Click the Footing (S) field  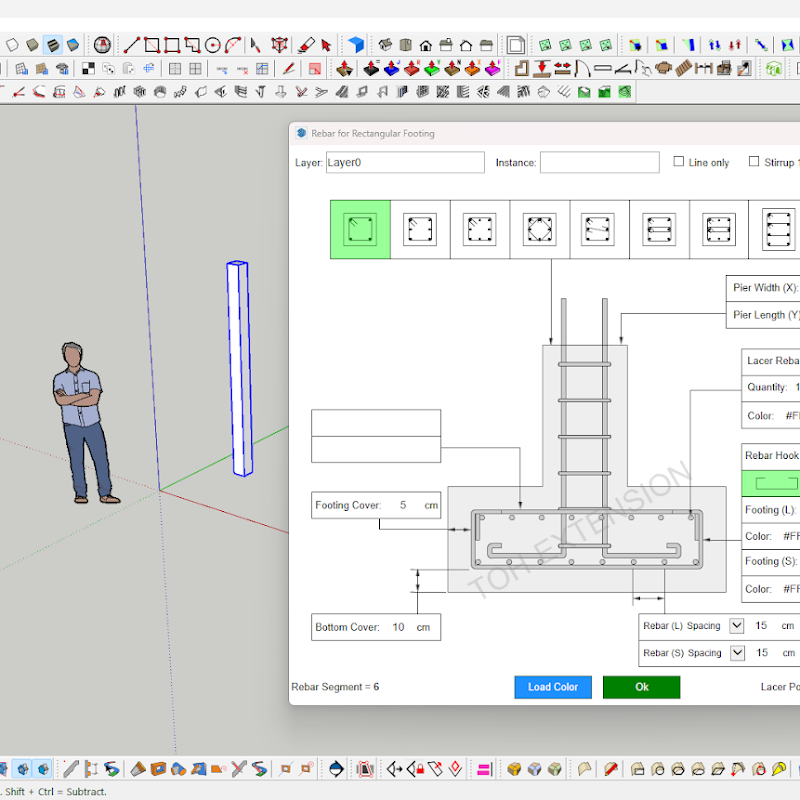(x=770, y=561)
